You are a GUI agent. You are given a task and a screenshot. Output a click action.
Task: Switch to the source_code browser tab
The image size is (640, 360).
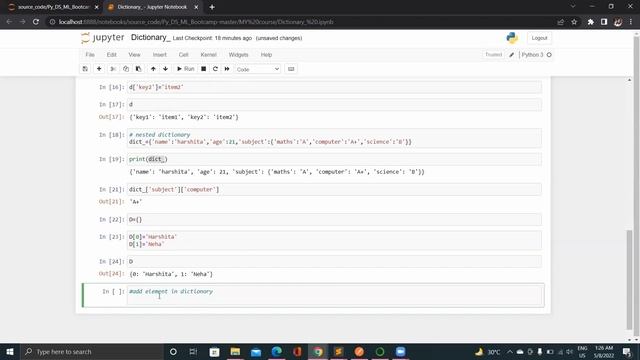[53, 7]
